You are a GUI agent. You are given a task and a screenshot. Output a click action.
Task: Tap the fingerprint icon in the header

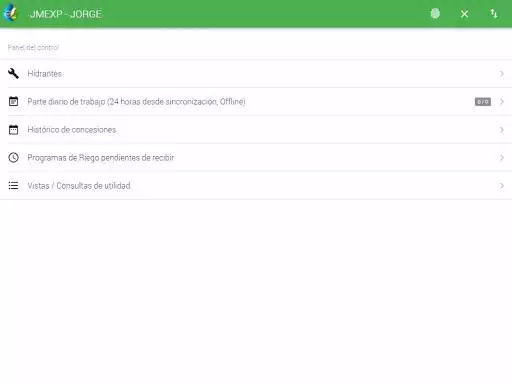435,14
